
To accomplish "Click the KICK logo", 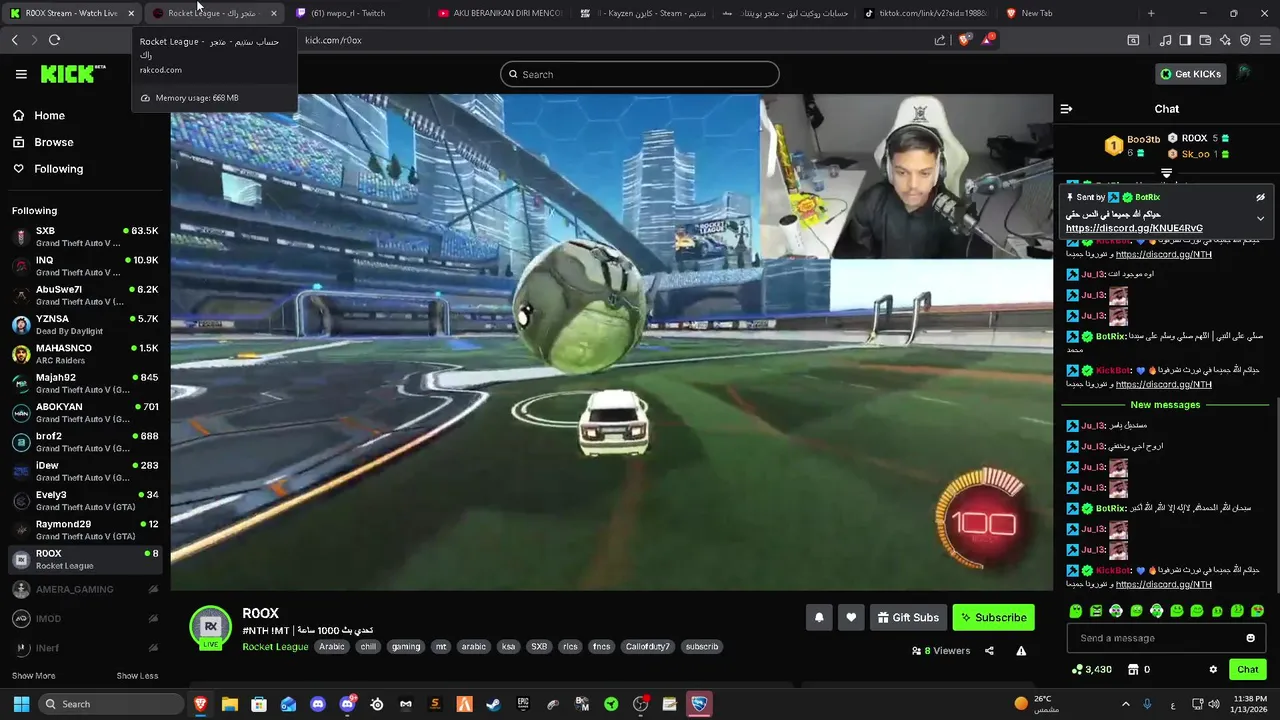I will point(73,74).
